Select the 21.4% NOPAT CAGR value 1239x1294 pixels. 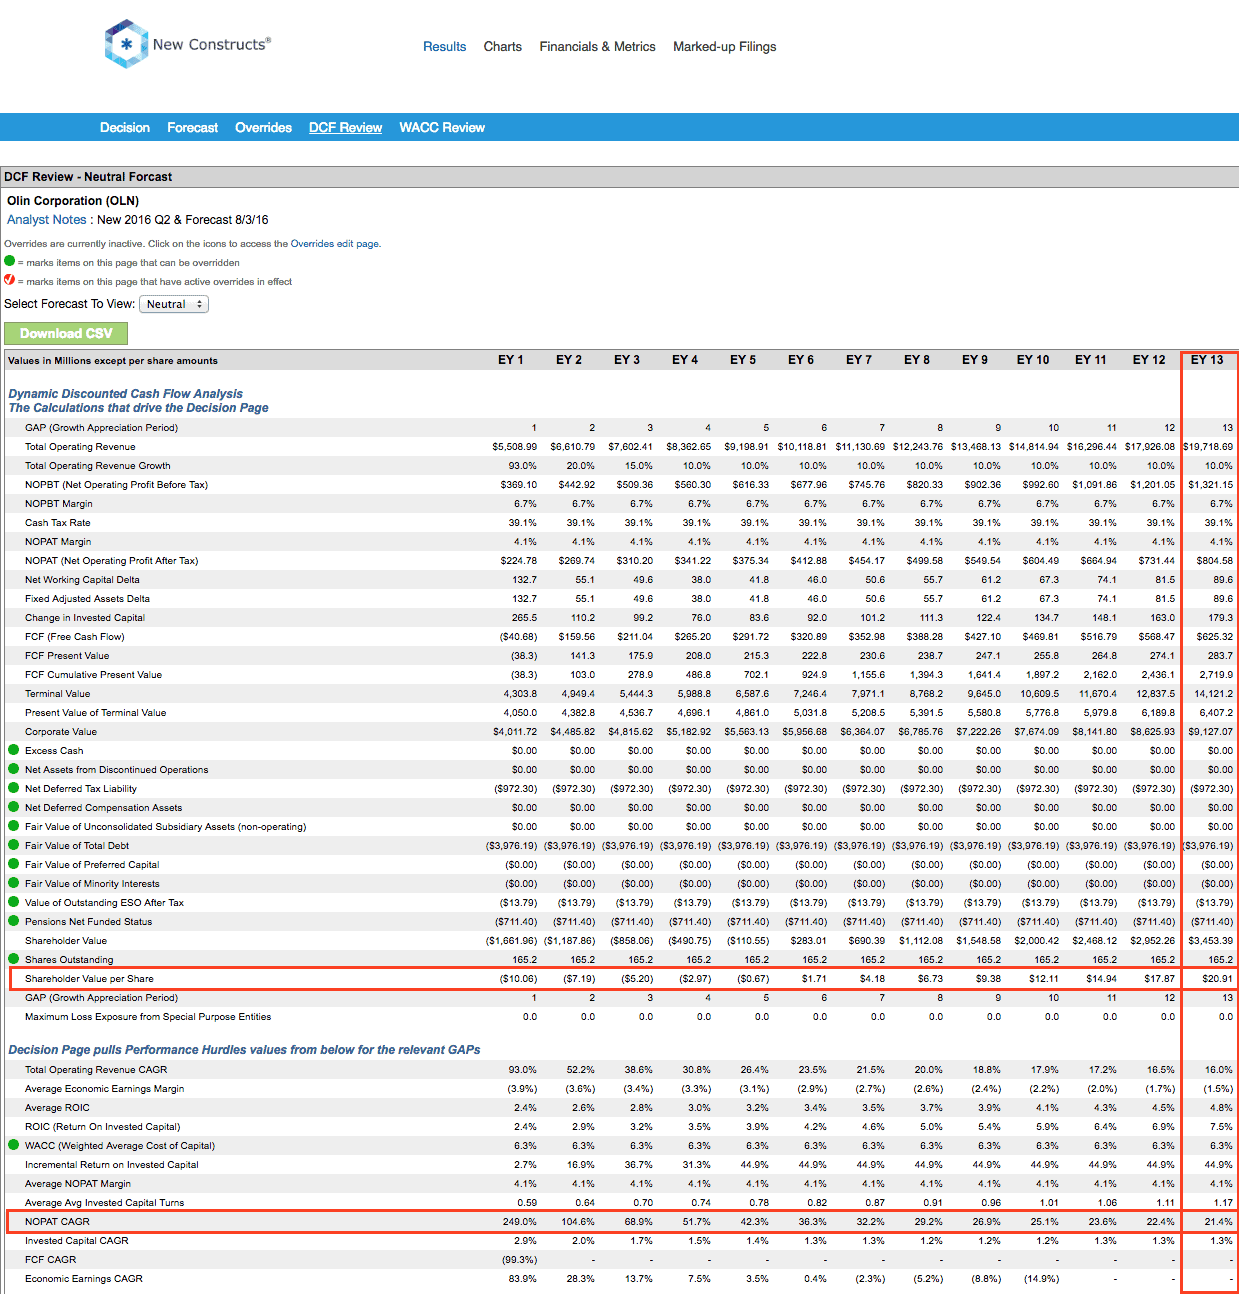tap(1219, 1222)
